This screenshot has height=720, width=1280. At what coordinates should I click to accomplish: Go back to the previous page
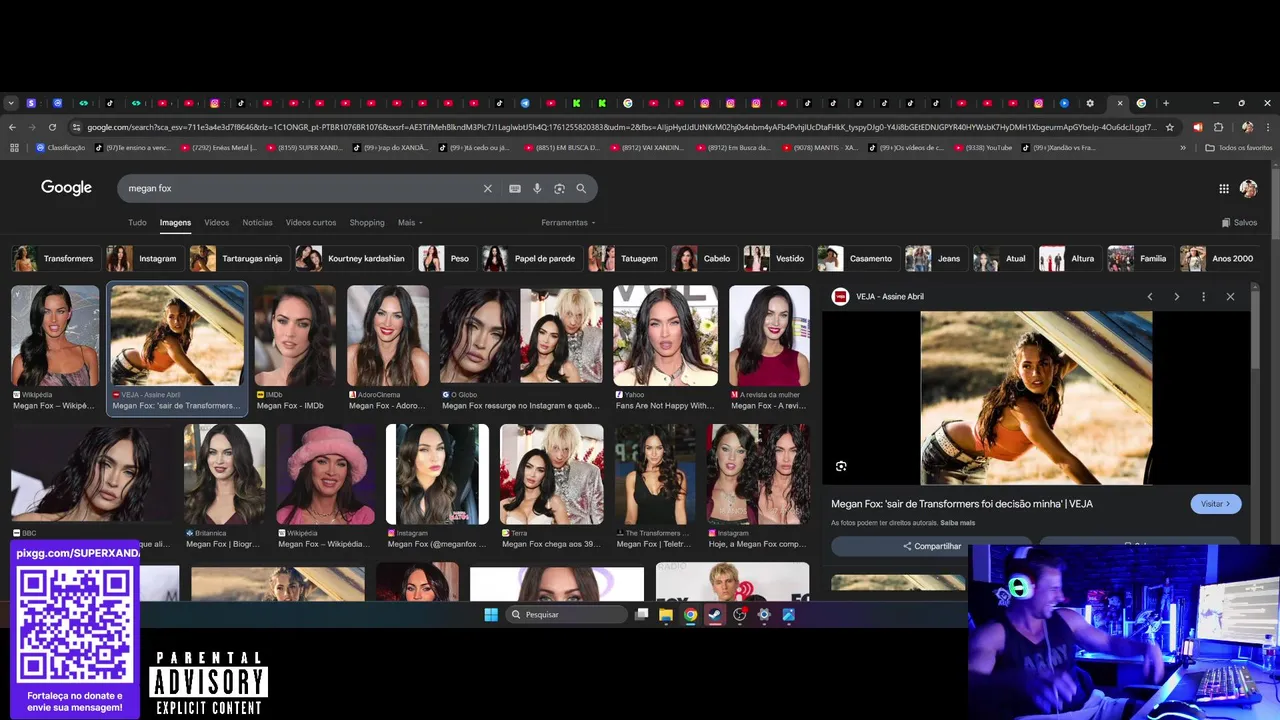pos(12,127)
